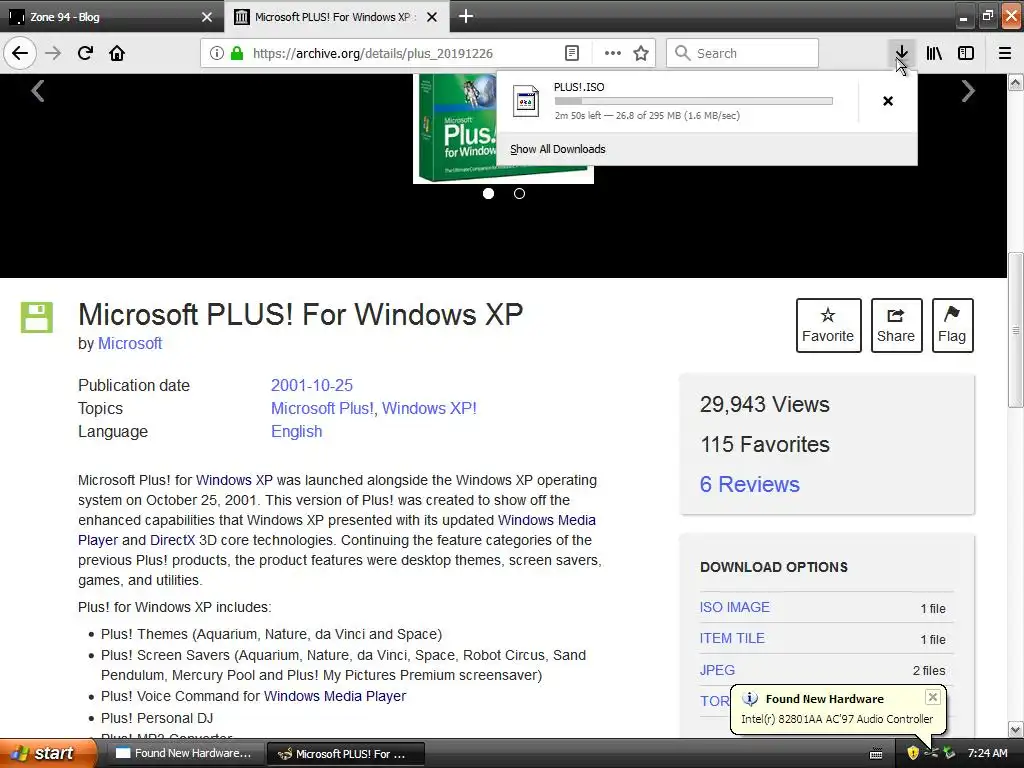Show previous carousel image arrow

(x=38, y=91)
